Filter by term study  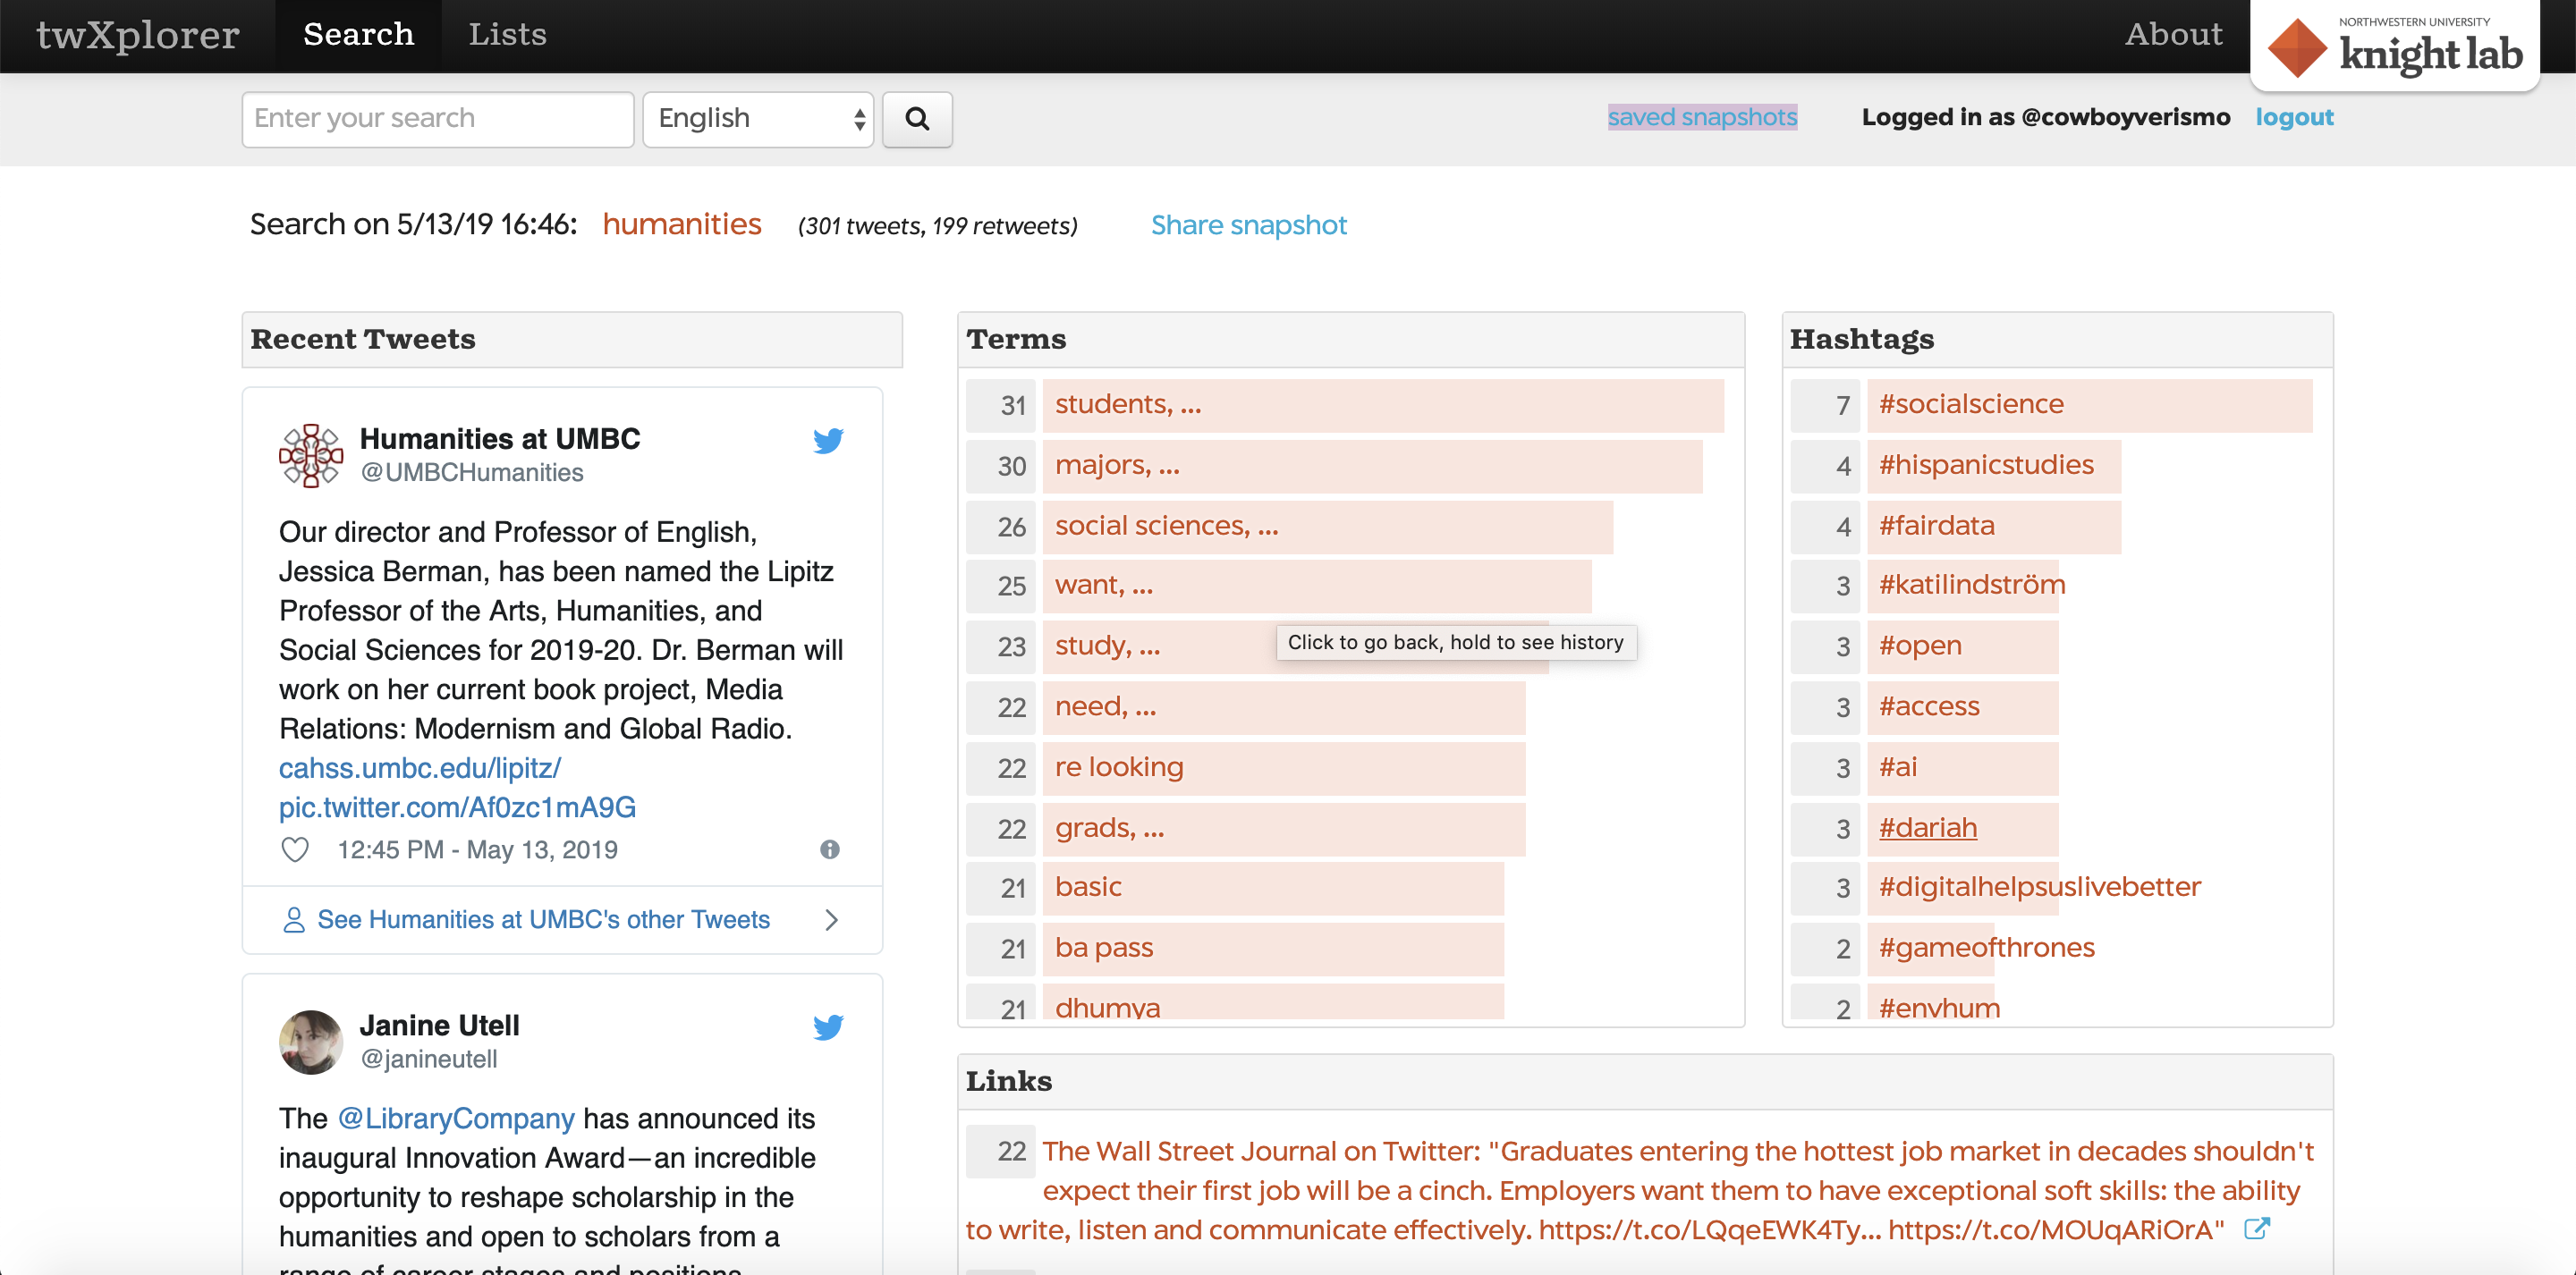[x=1295, y=647]
